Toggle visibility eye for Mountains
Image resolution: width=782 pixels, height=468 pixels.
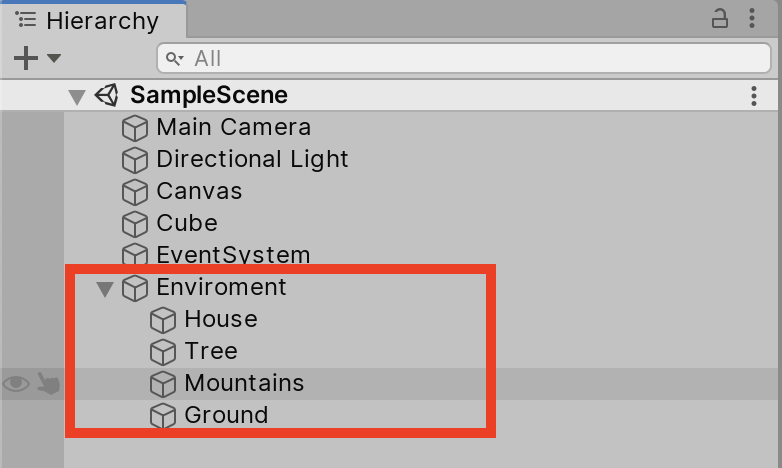(x=16, y=384)
